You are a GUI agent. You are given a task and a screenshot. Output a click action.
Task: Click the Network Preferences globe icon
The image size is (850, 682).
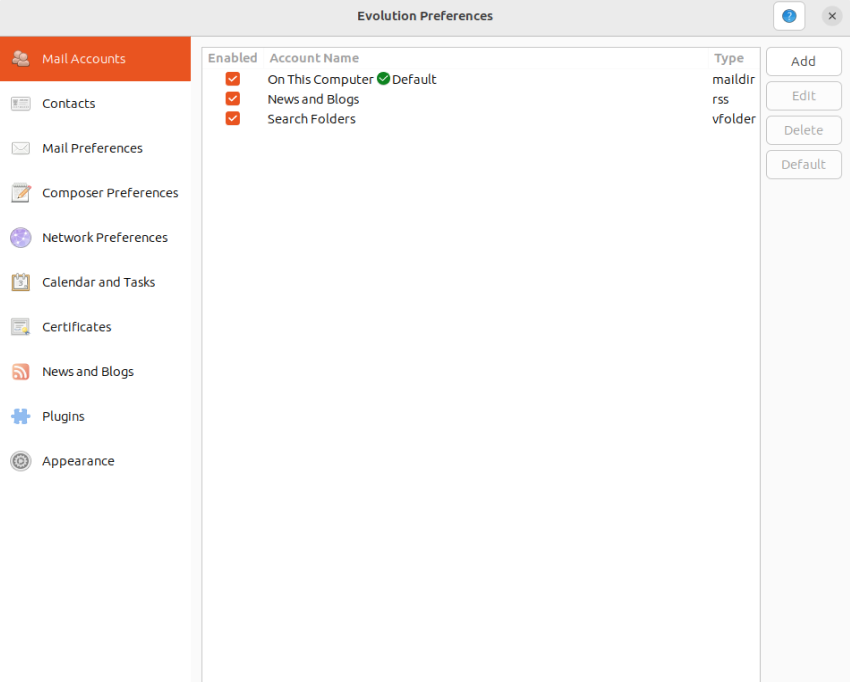(21, 237)
